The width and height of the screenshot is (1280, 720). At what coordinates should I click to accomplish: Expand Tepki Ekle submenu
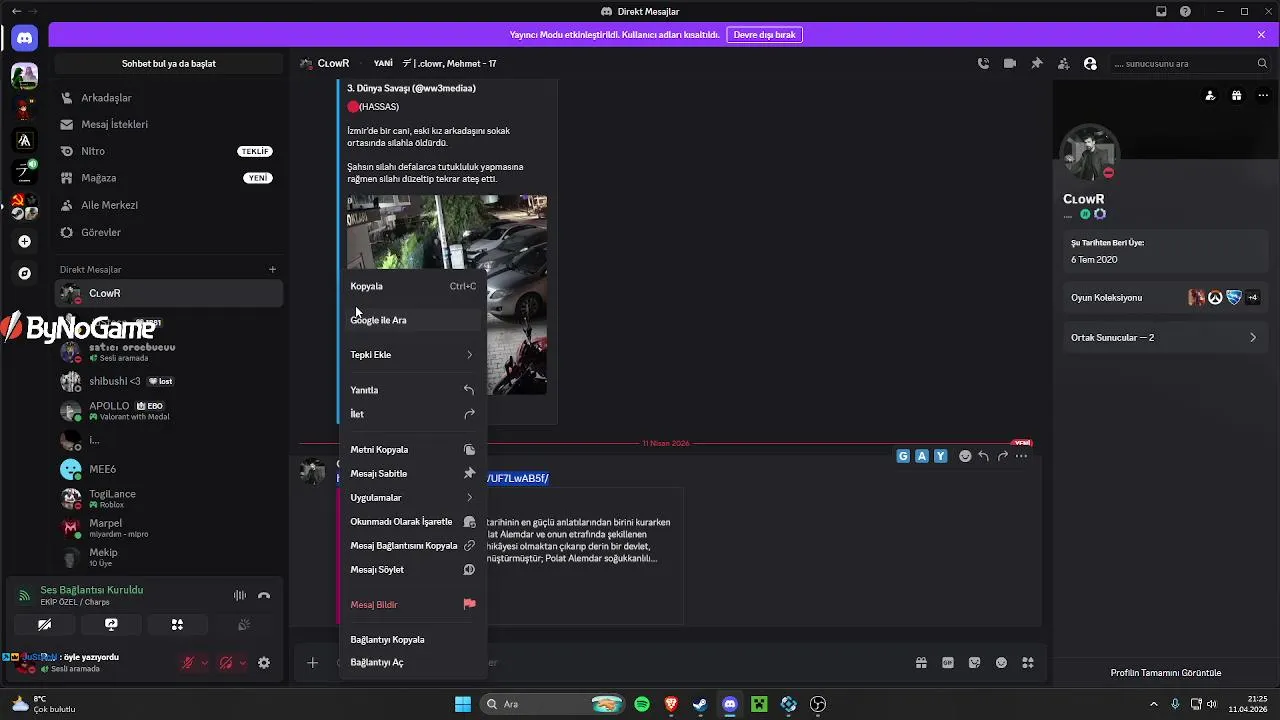click(x=413, y=354)
